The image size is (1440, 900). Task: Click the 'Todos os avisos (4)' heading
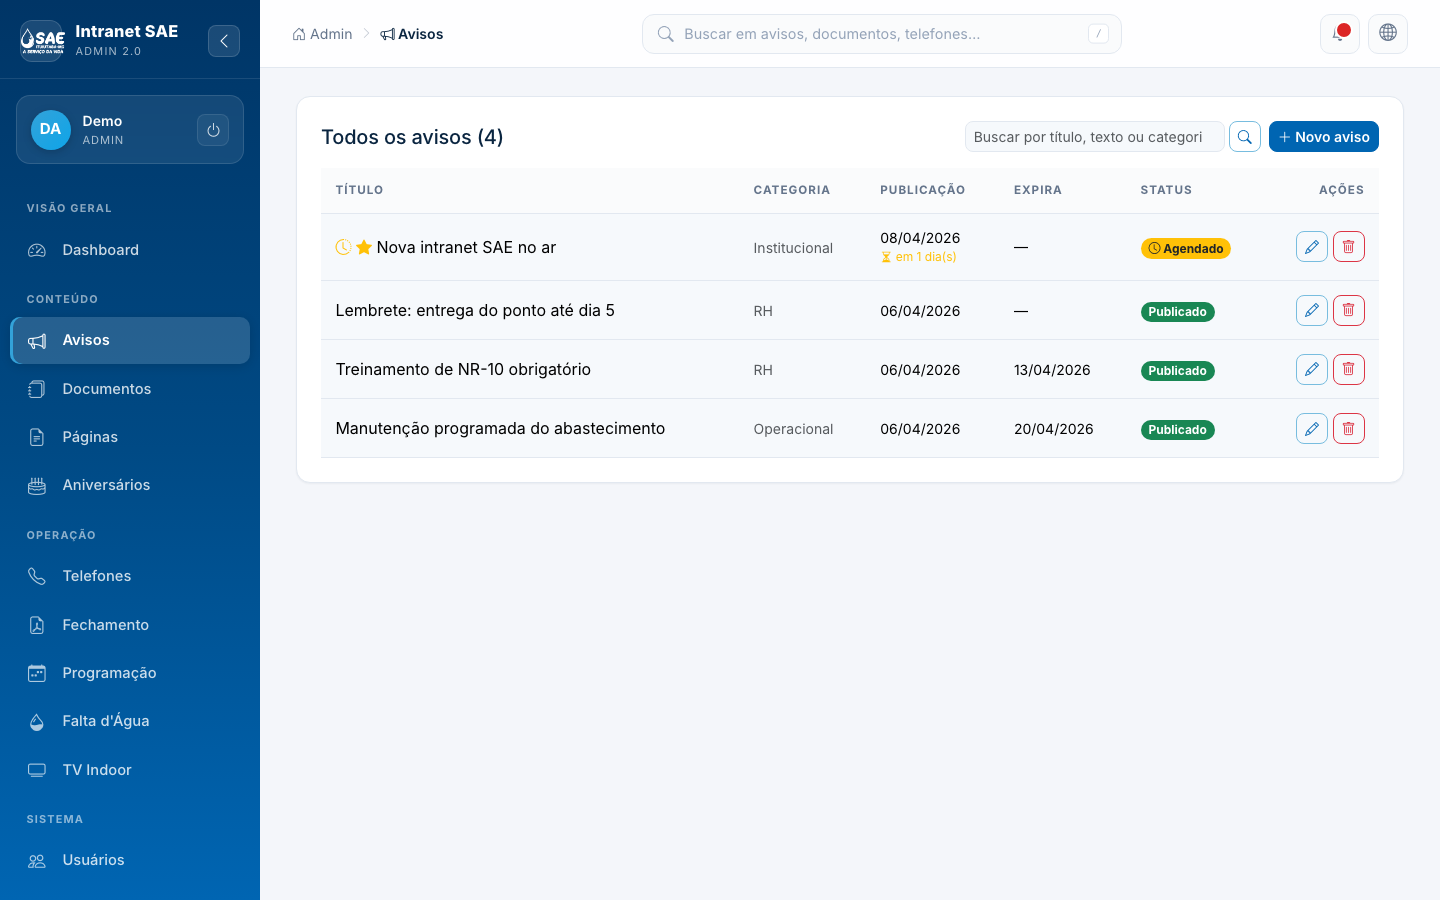click(x=412, y=137)
